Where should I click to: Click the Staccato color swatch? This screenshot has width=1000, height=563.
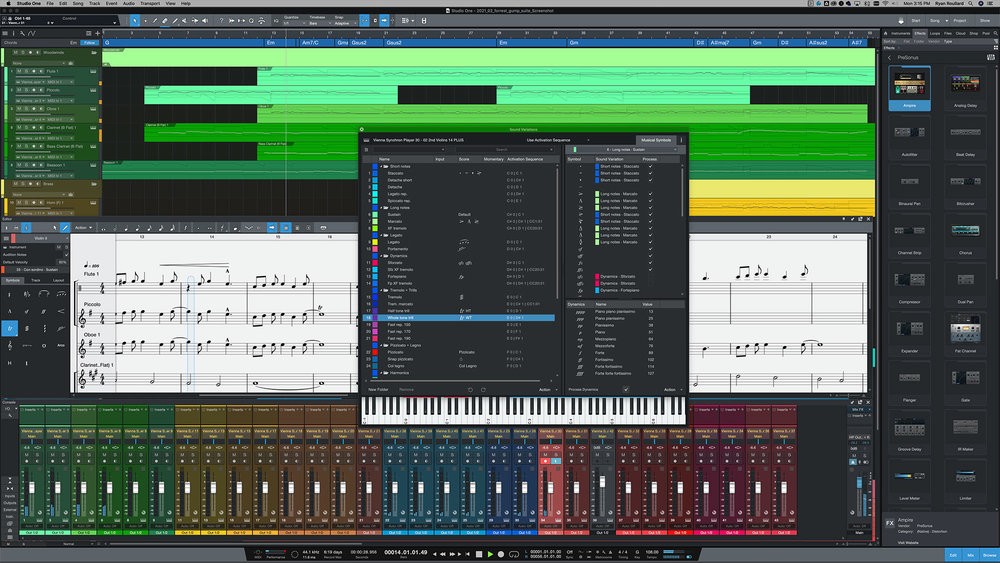[375, 173]
